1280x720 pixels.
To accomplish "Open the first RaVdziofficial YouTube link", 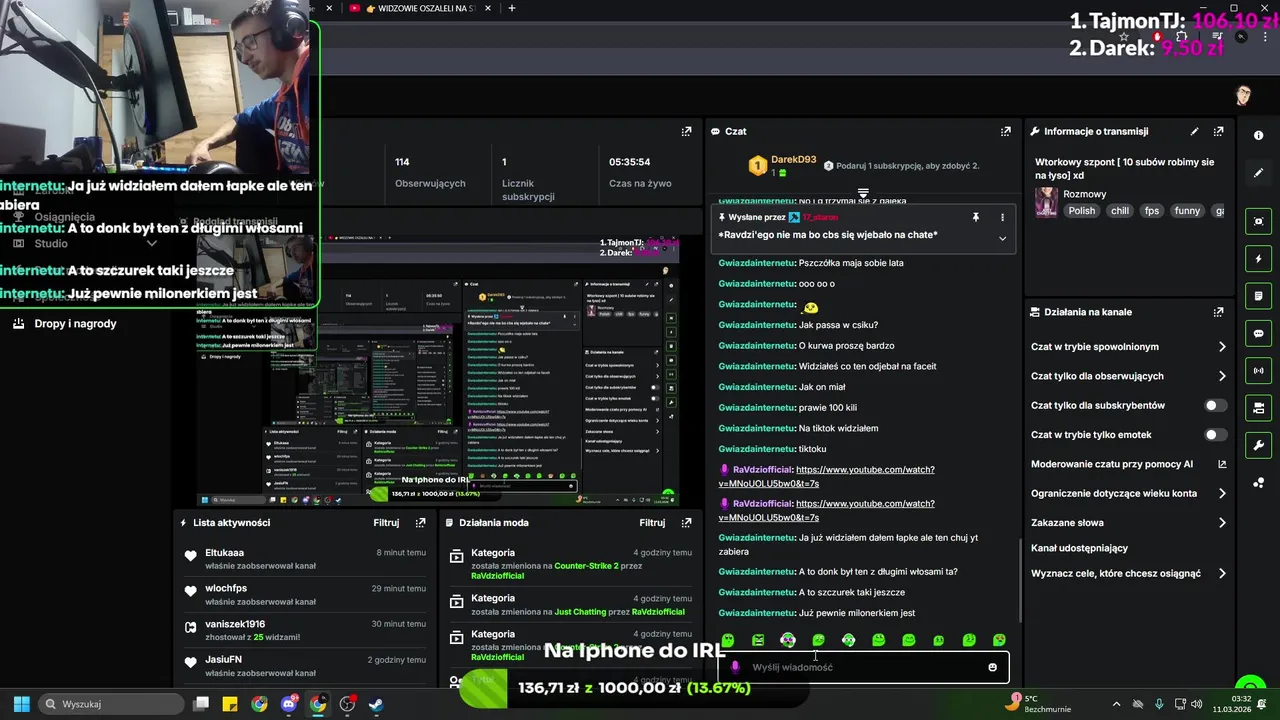I will [826, 476].
